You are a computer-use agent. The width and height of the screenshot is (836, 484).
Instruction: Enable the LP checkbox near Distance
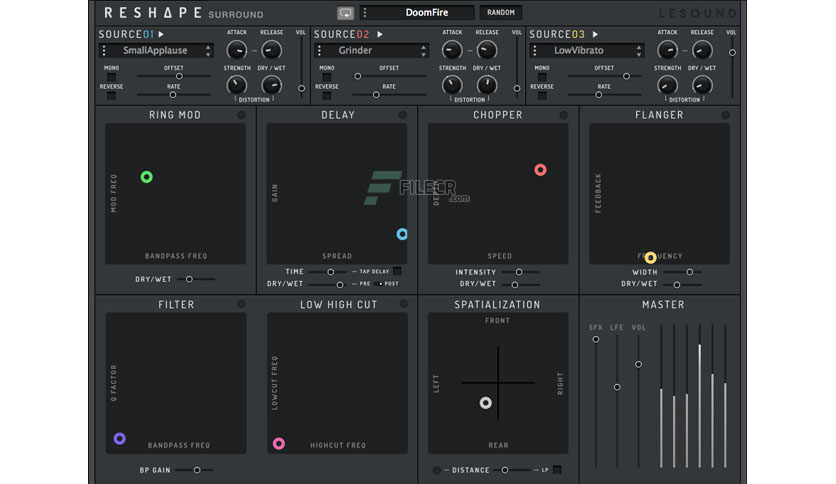(x=557, y=470)
